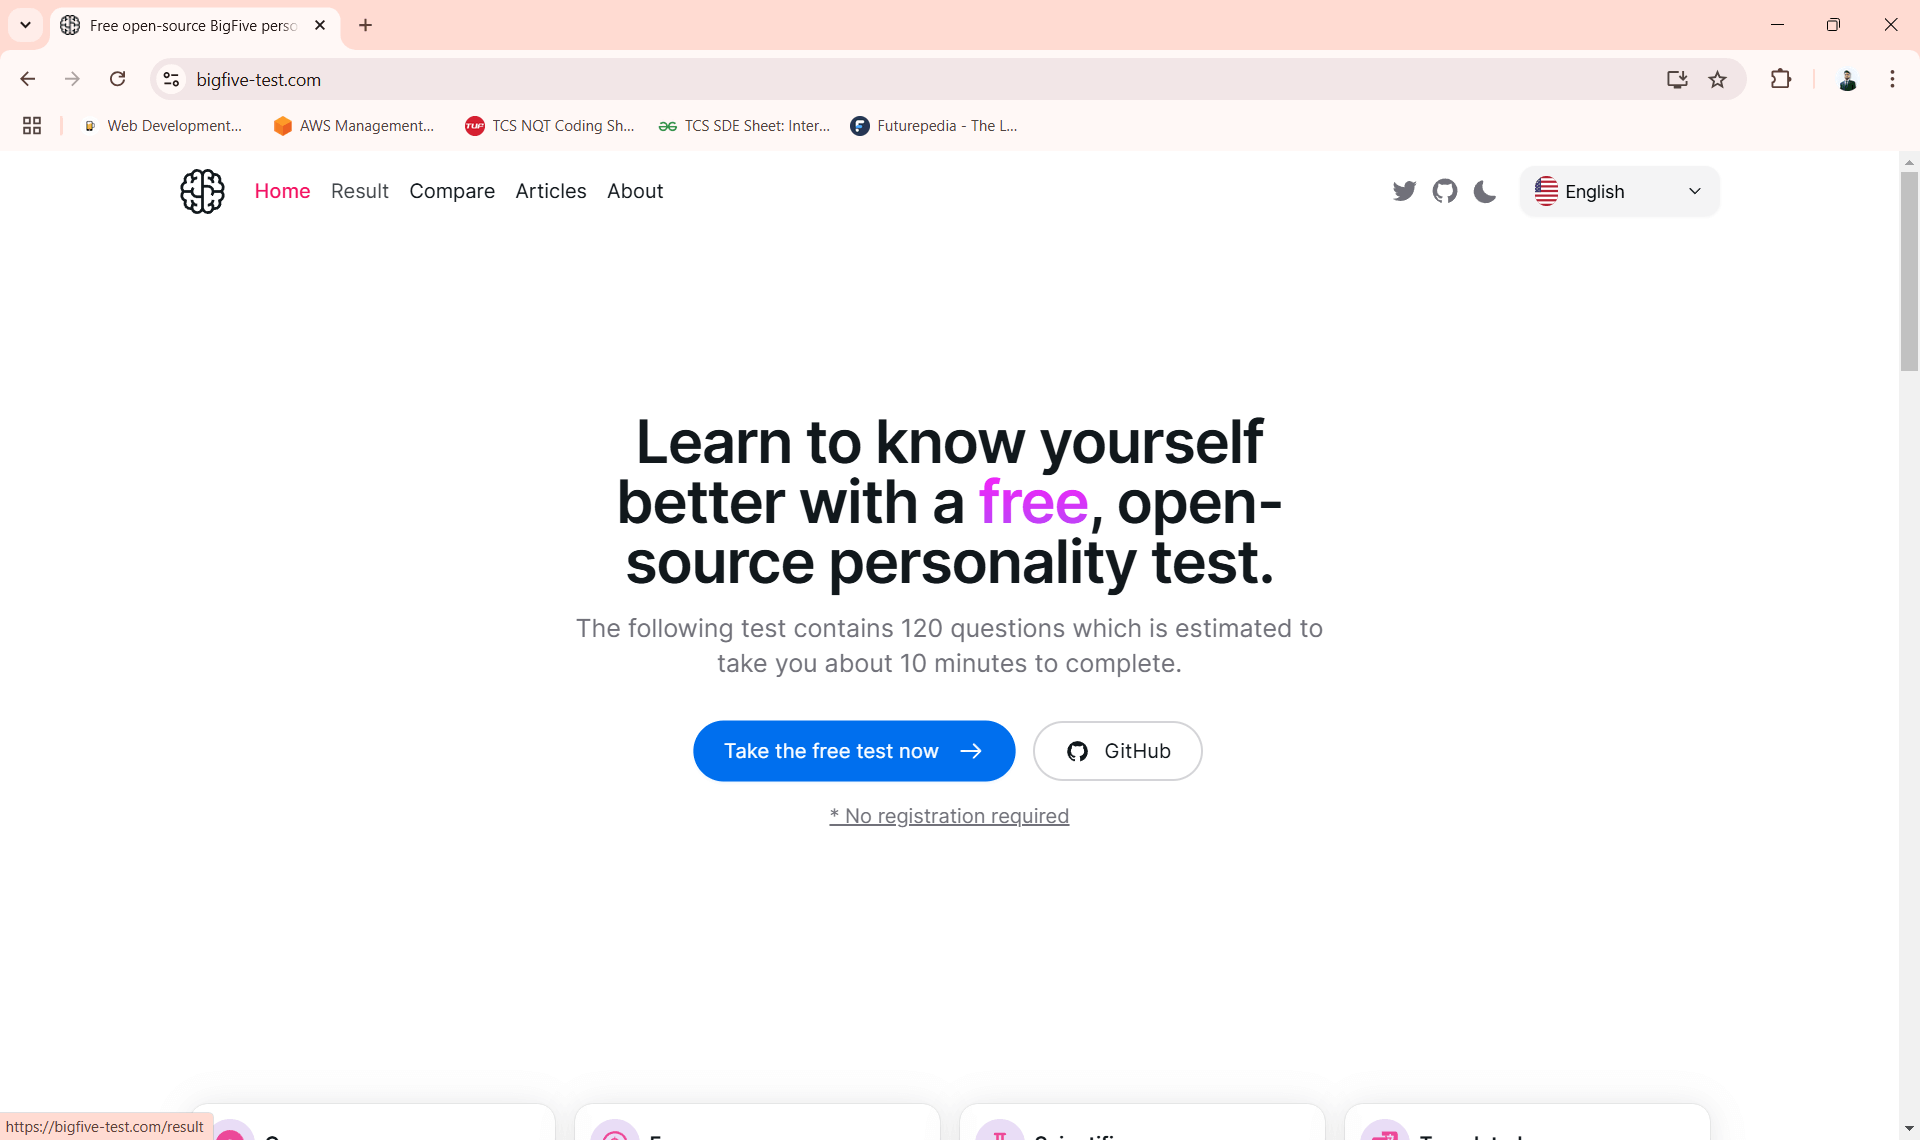Switch to the Compare page

452,191
